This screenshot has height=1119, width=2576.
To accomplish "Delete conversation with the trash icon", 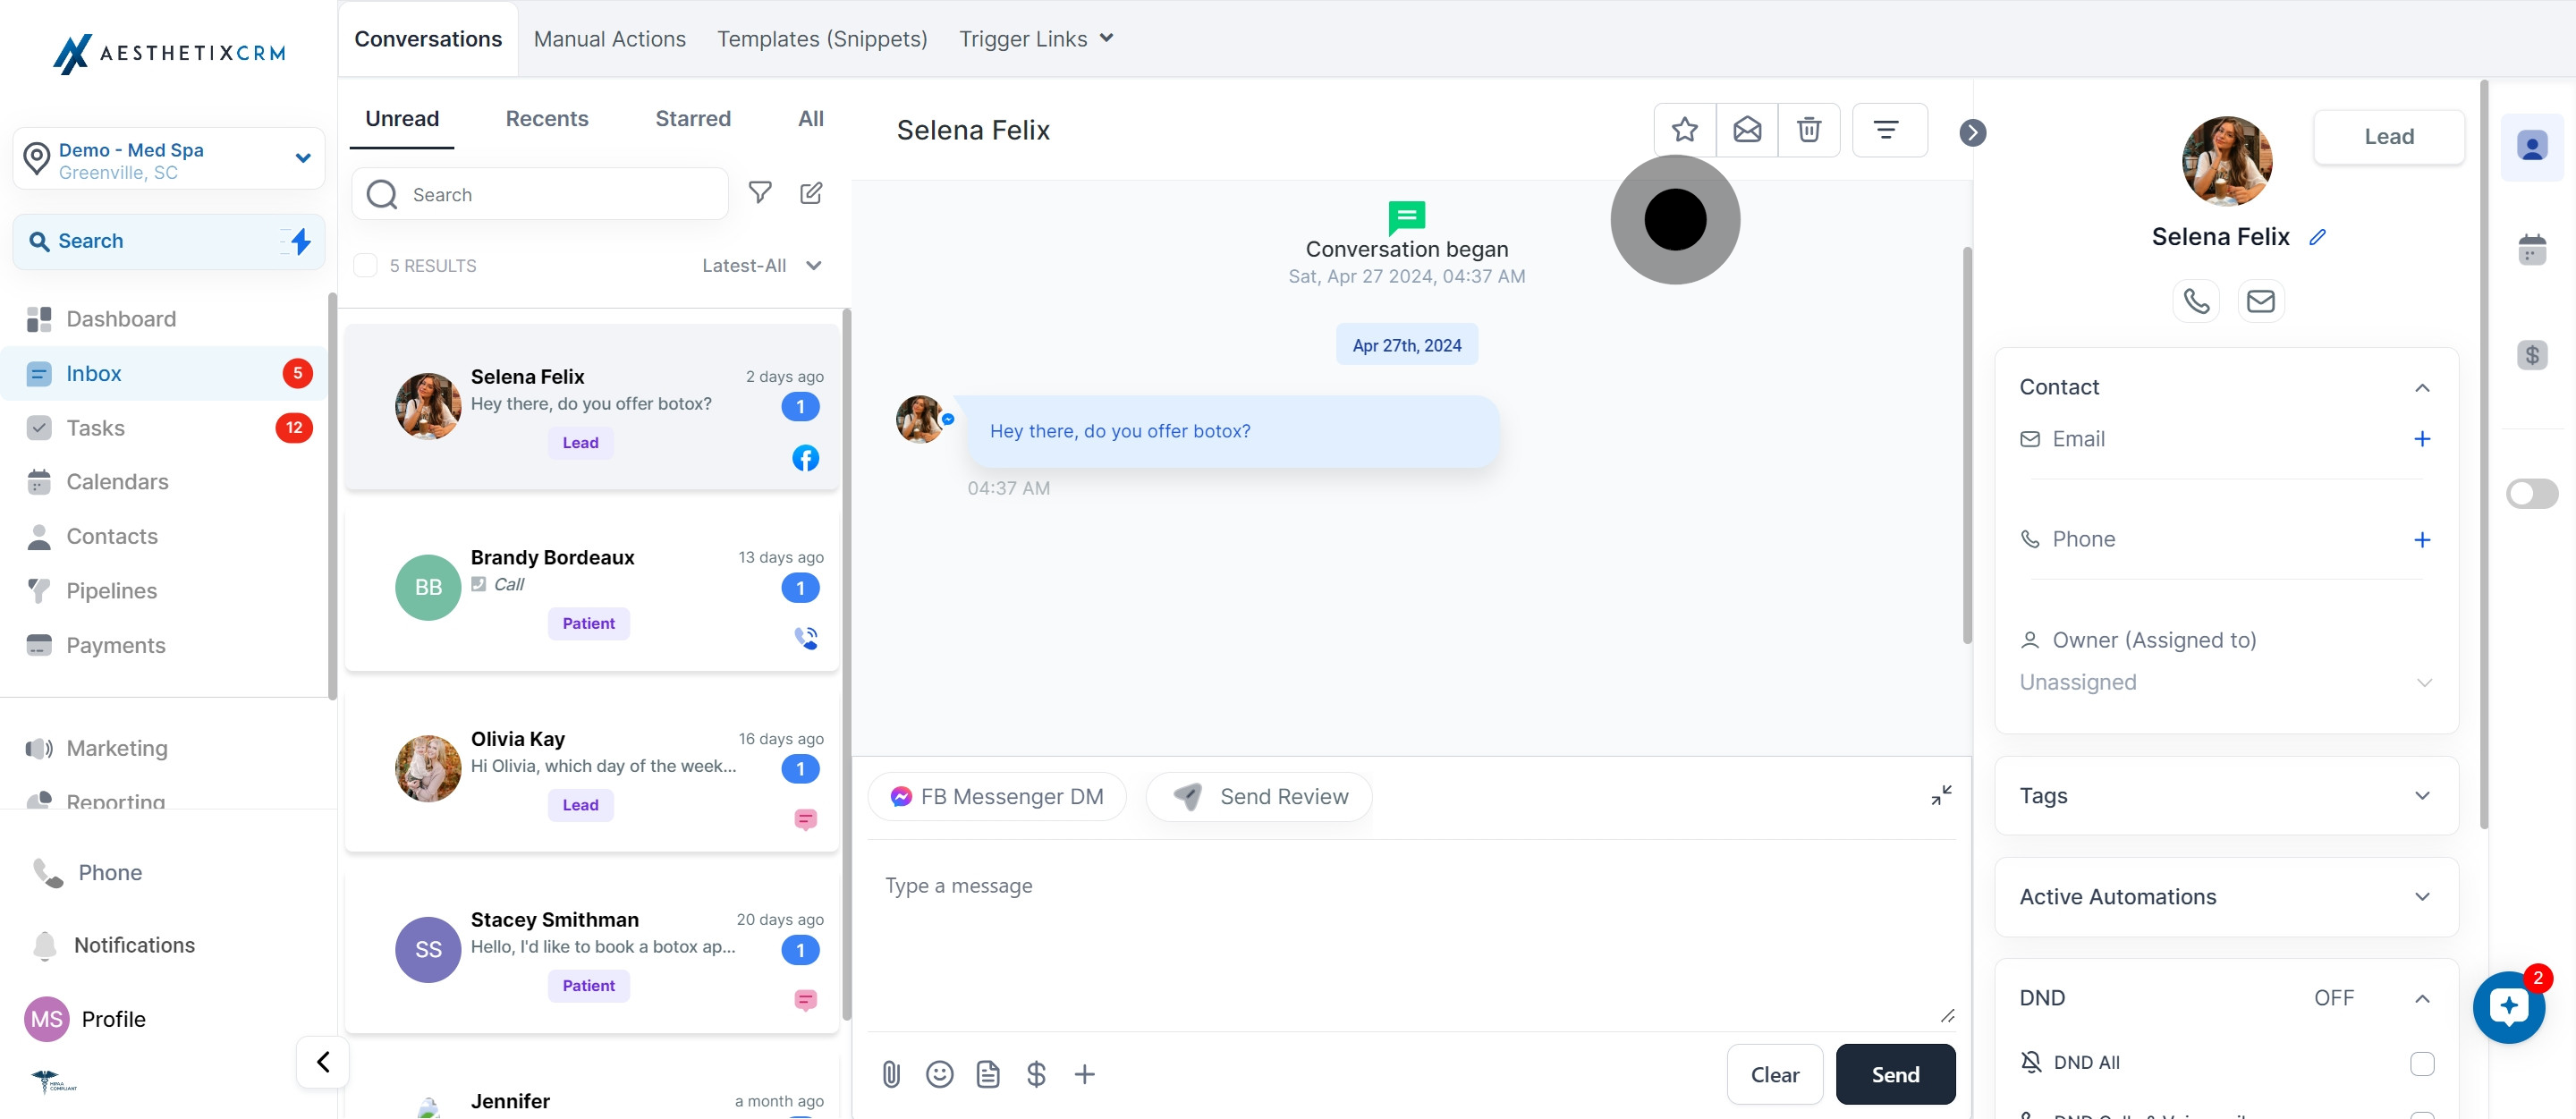I will click(x=1809, y=130).
